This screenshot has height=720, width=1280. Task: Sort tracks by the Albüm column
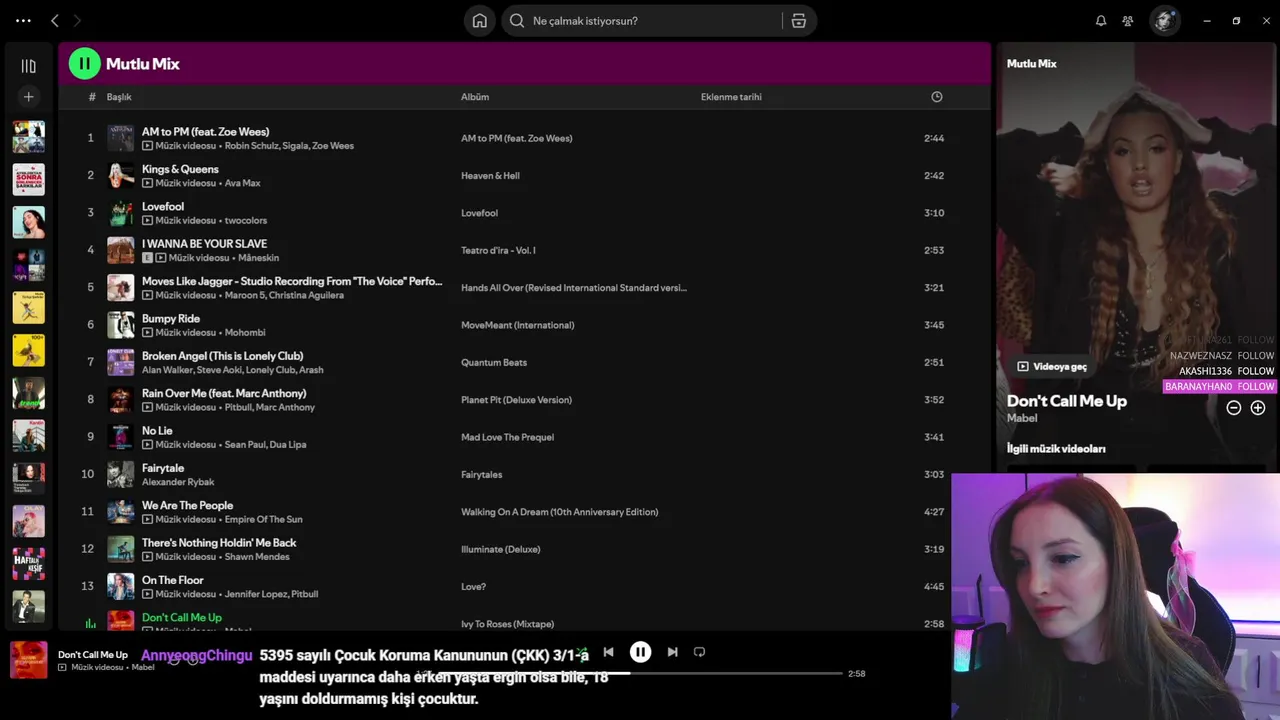[x=475, y=97]
